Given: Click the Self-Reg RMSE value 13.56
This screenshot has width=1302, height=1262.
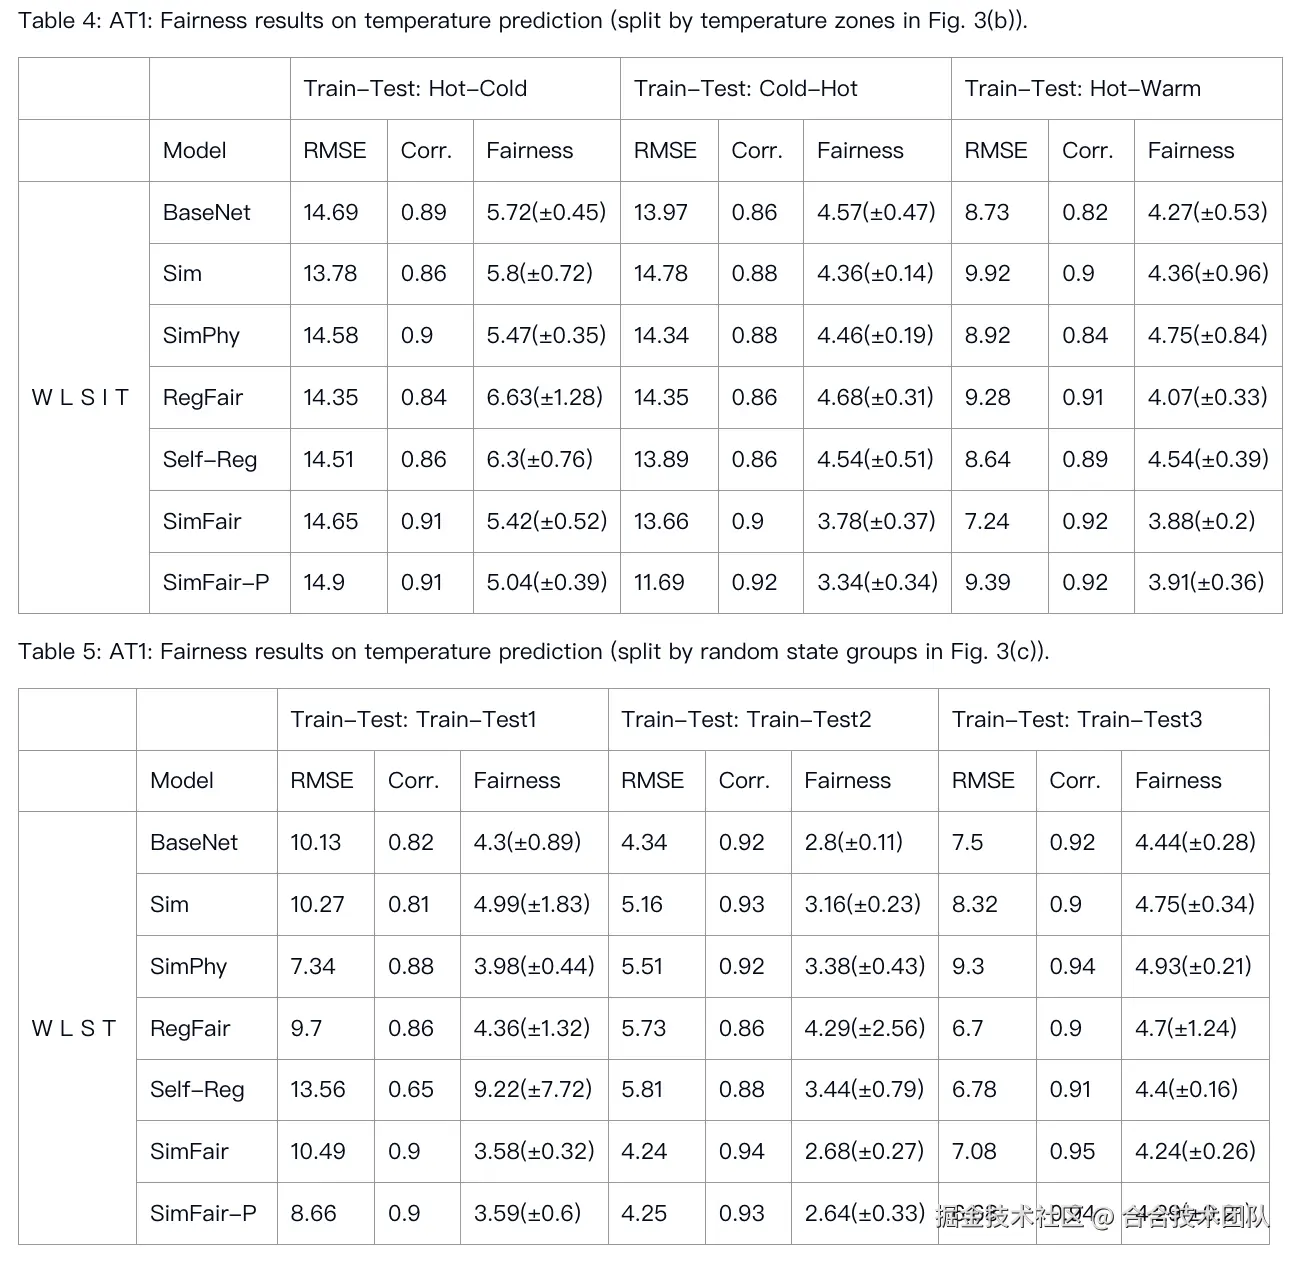Looking at the screenshot, I should point(318,1089).
